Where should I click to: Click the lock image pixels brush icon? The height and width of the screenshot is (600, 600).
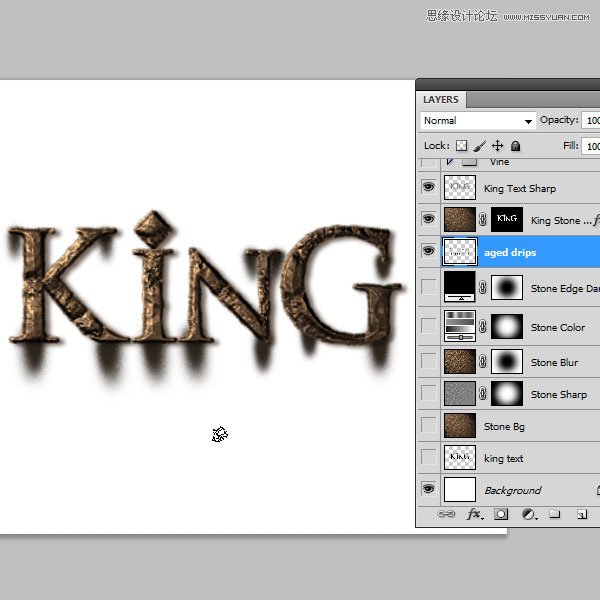coord(479,146)
